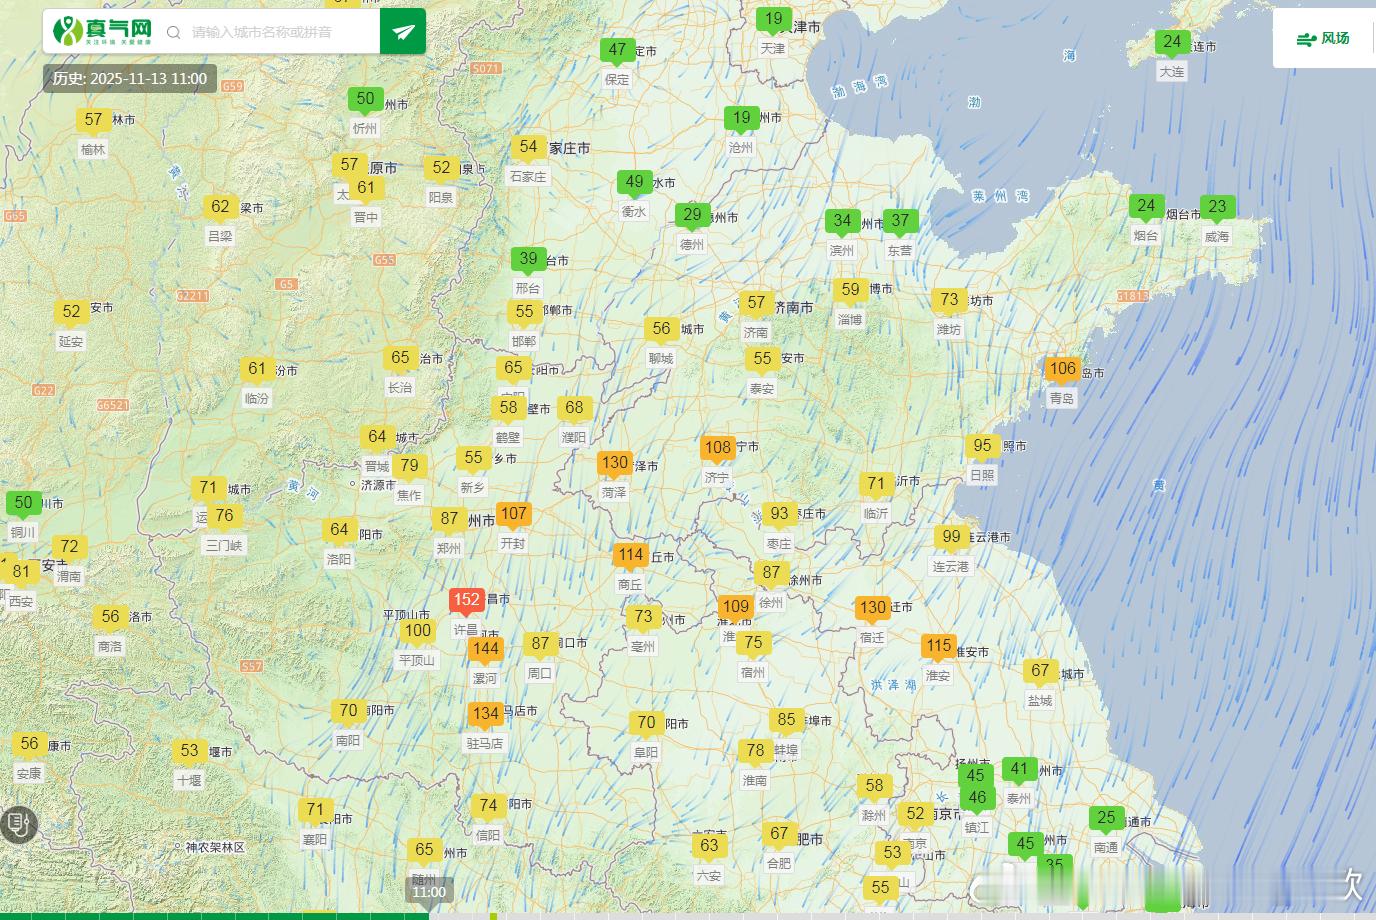1376x920 pixels.
Task: Open the 开封 AQI marker 107
Action: (x=514, y=513)
